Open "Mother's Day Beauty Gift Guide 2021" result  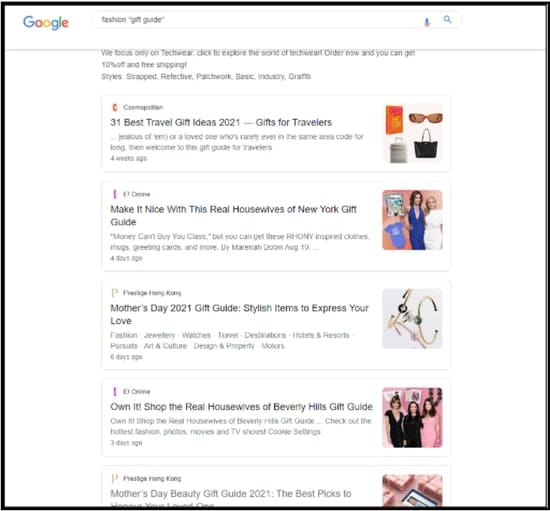pos(231,499)
